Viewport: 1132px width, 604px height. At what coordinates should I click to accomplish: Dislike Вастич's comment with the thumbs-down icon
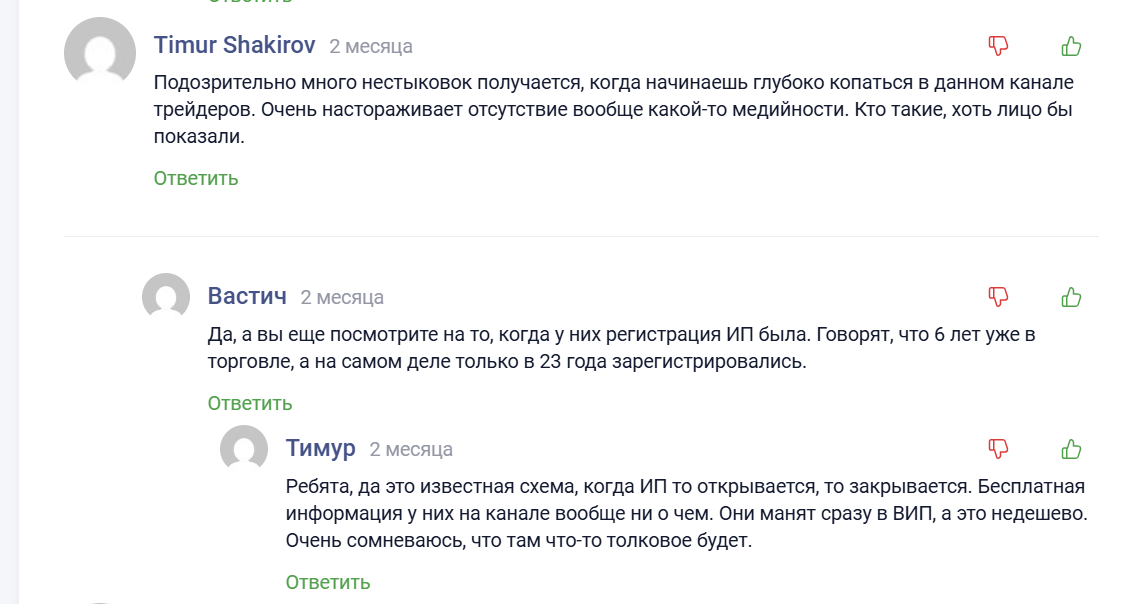tap(998, 296)
